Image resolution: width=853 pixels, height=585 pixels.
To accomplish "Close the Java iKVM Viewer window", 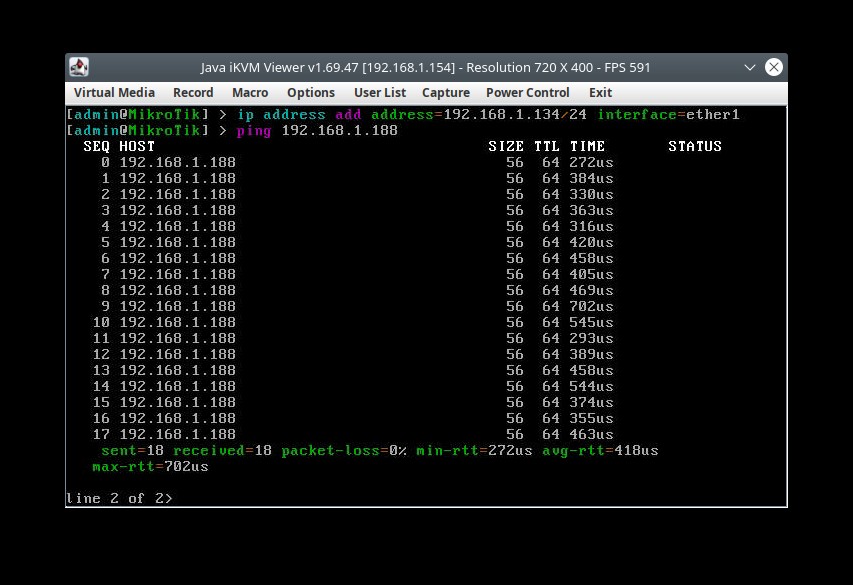I will click(774, 67).
